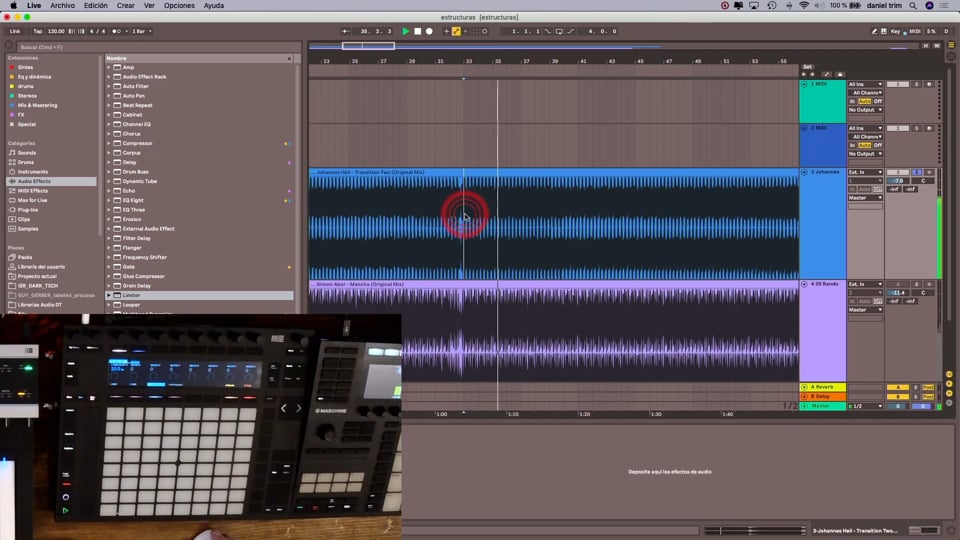Toggle the yellow Automation Arm button

456,31
